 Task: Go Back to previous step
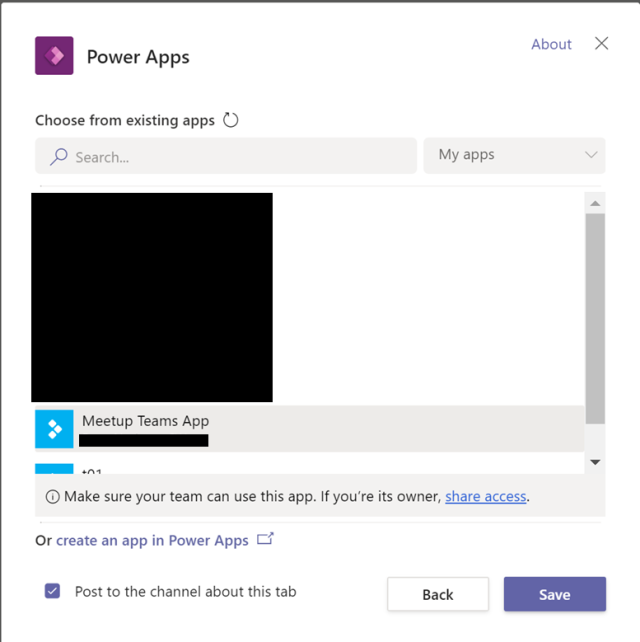pos(438,594)
